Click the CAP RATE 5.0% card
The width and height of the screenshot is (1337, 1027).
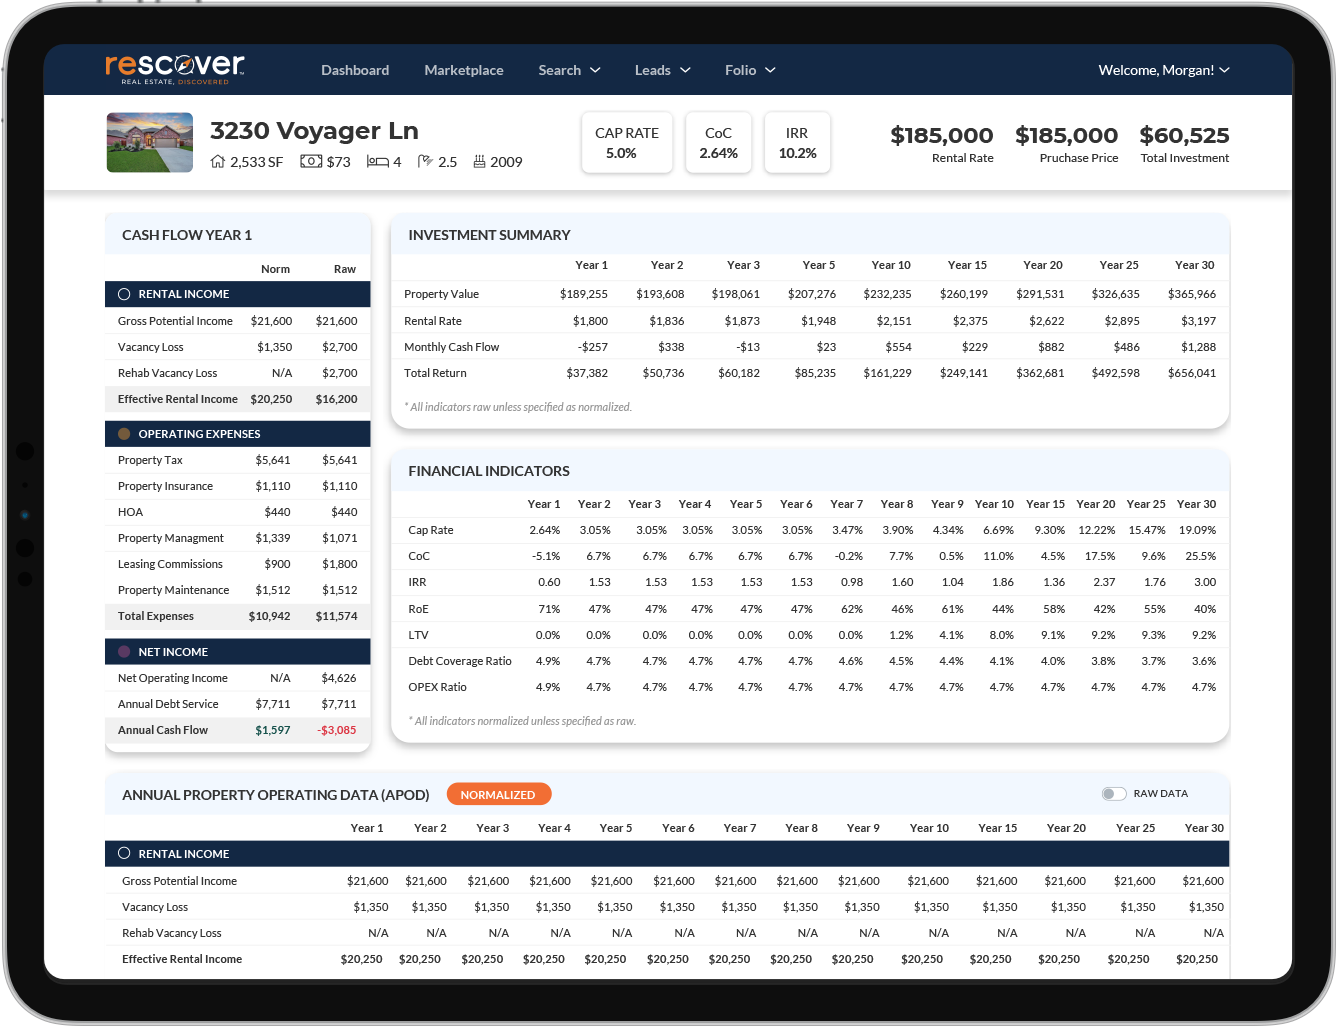(627, 143)
